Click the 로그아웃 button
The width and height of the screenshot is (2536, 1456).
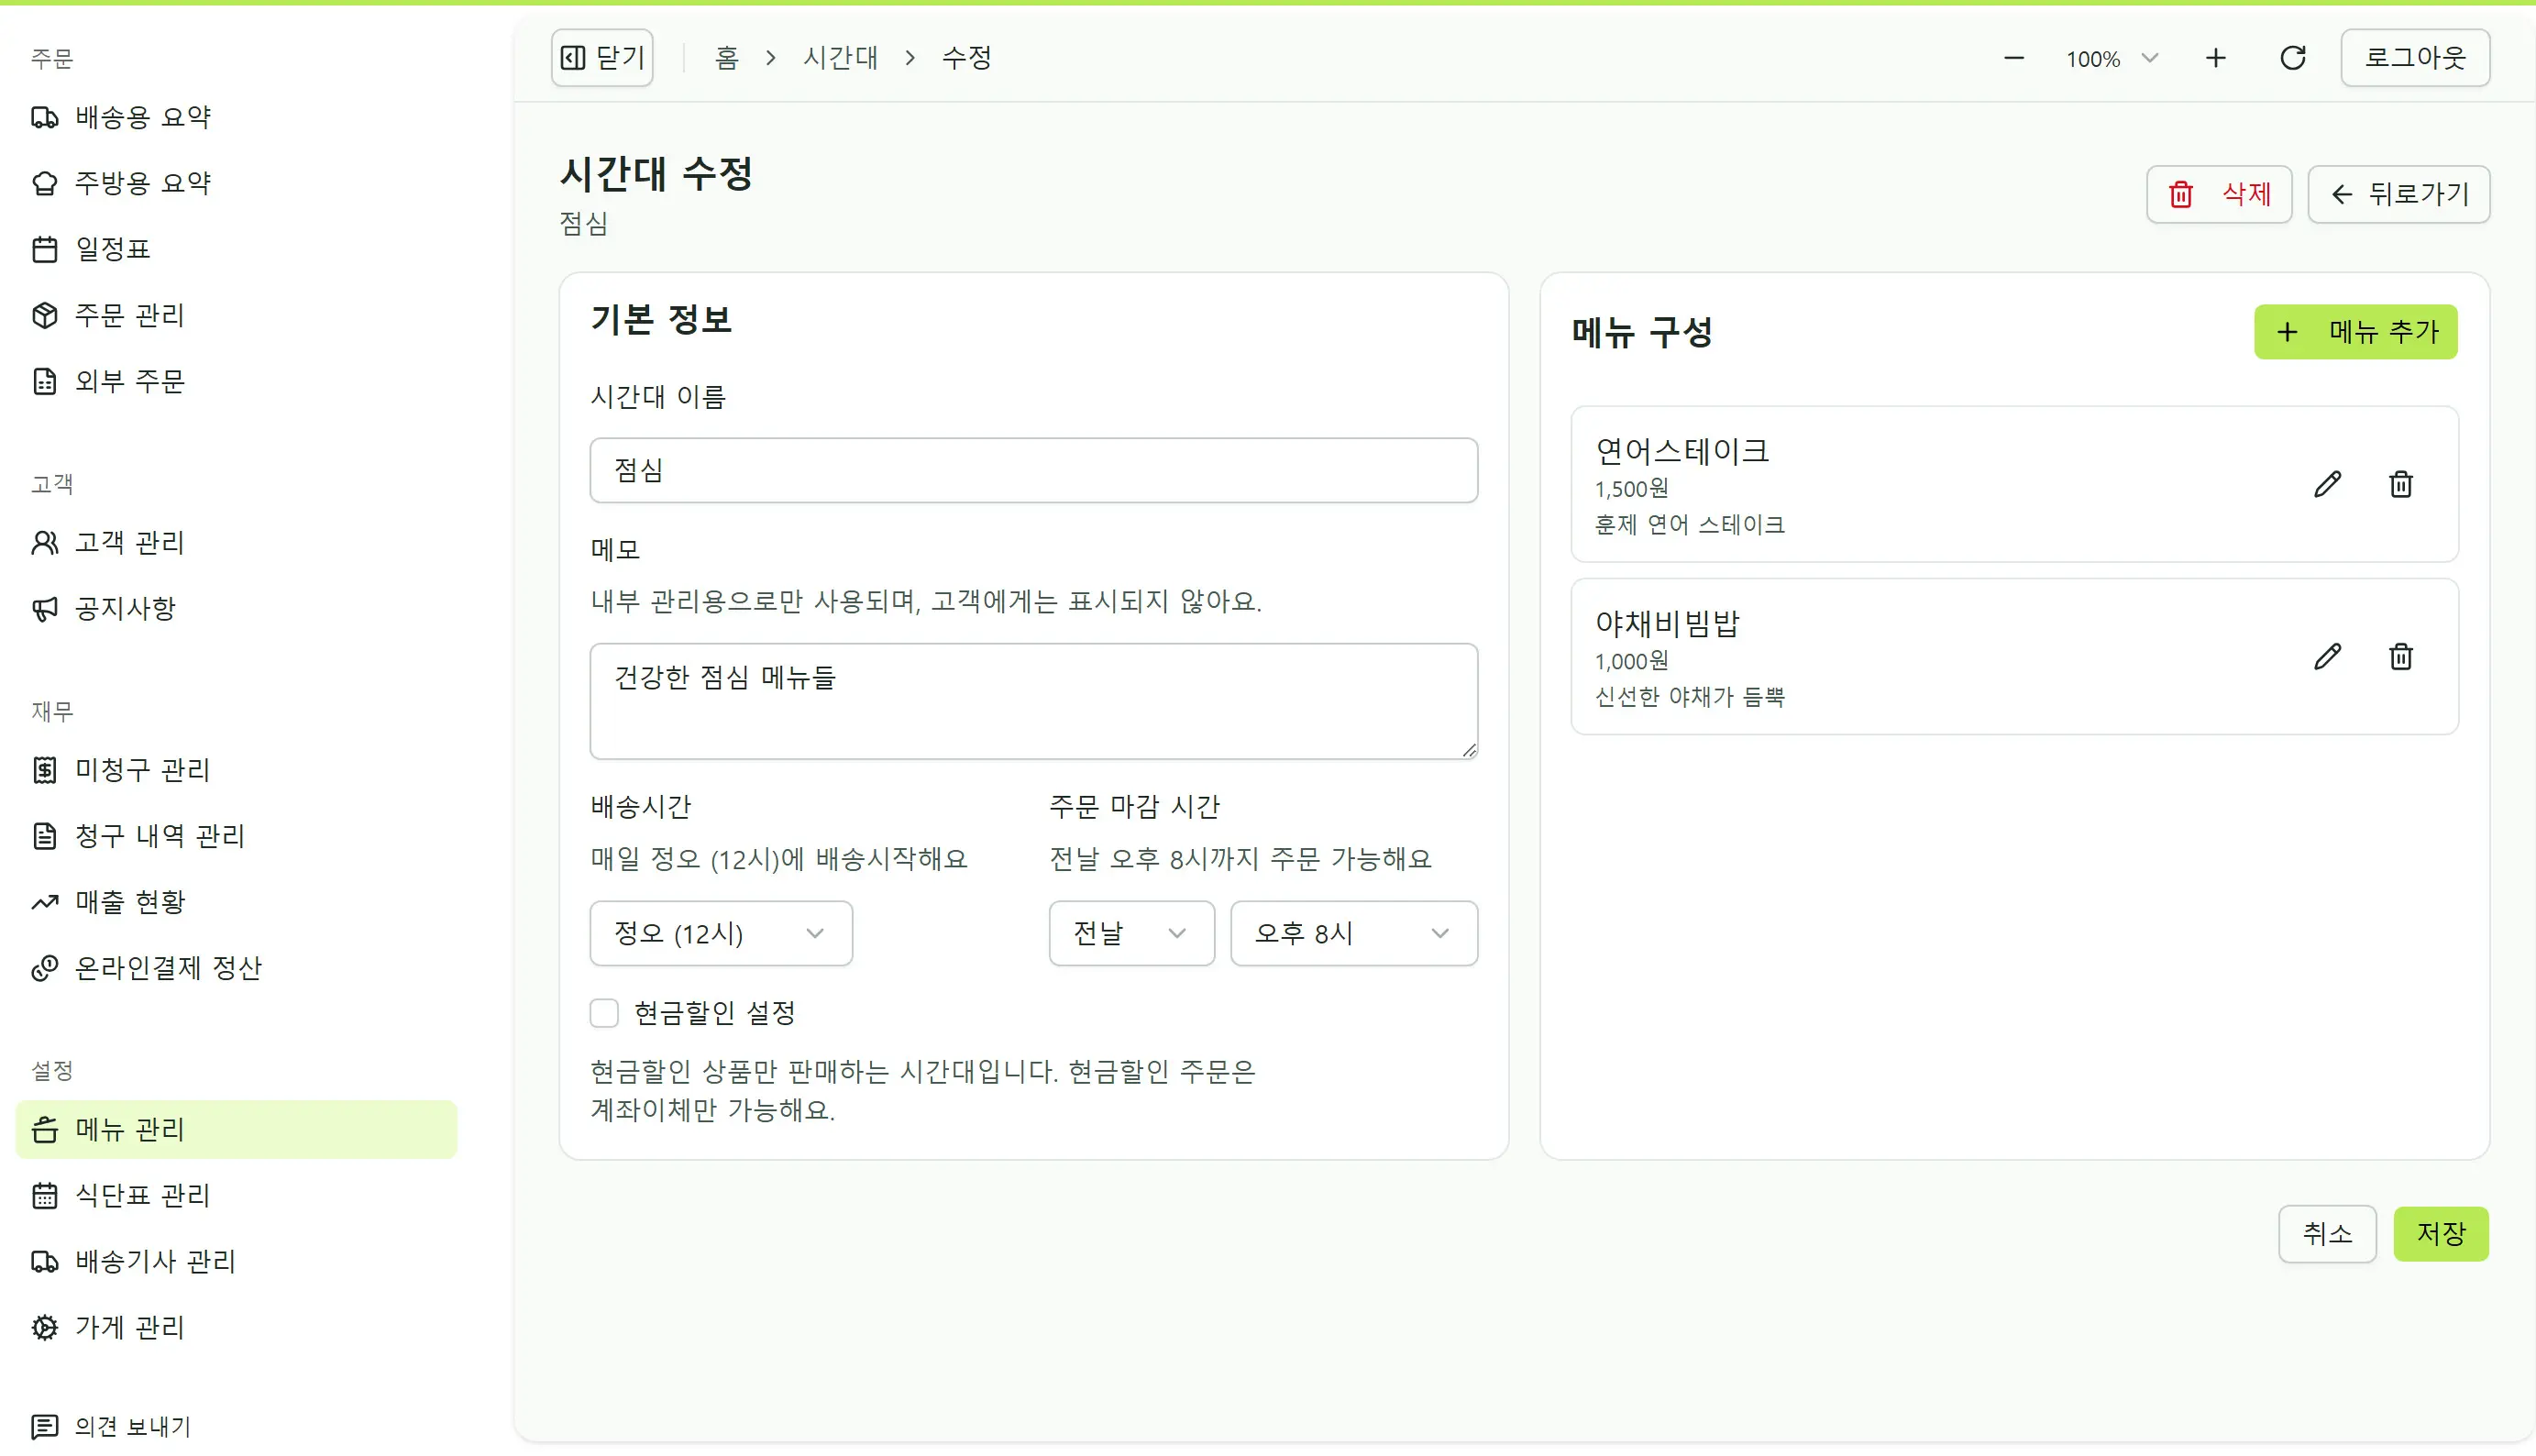tap(2415, 58)
